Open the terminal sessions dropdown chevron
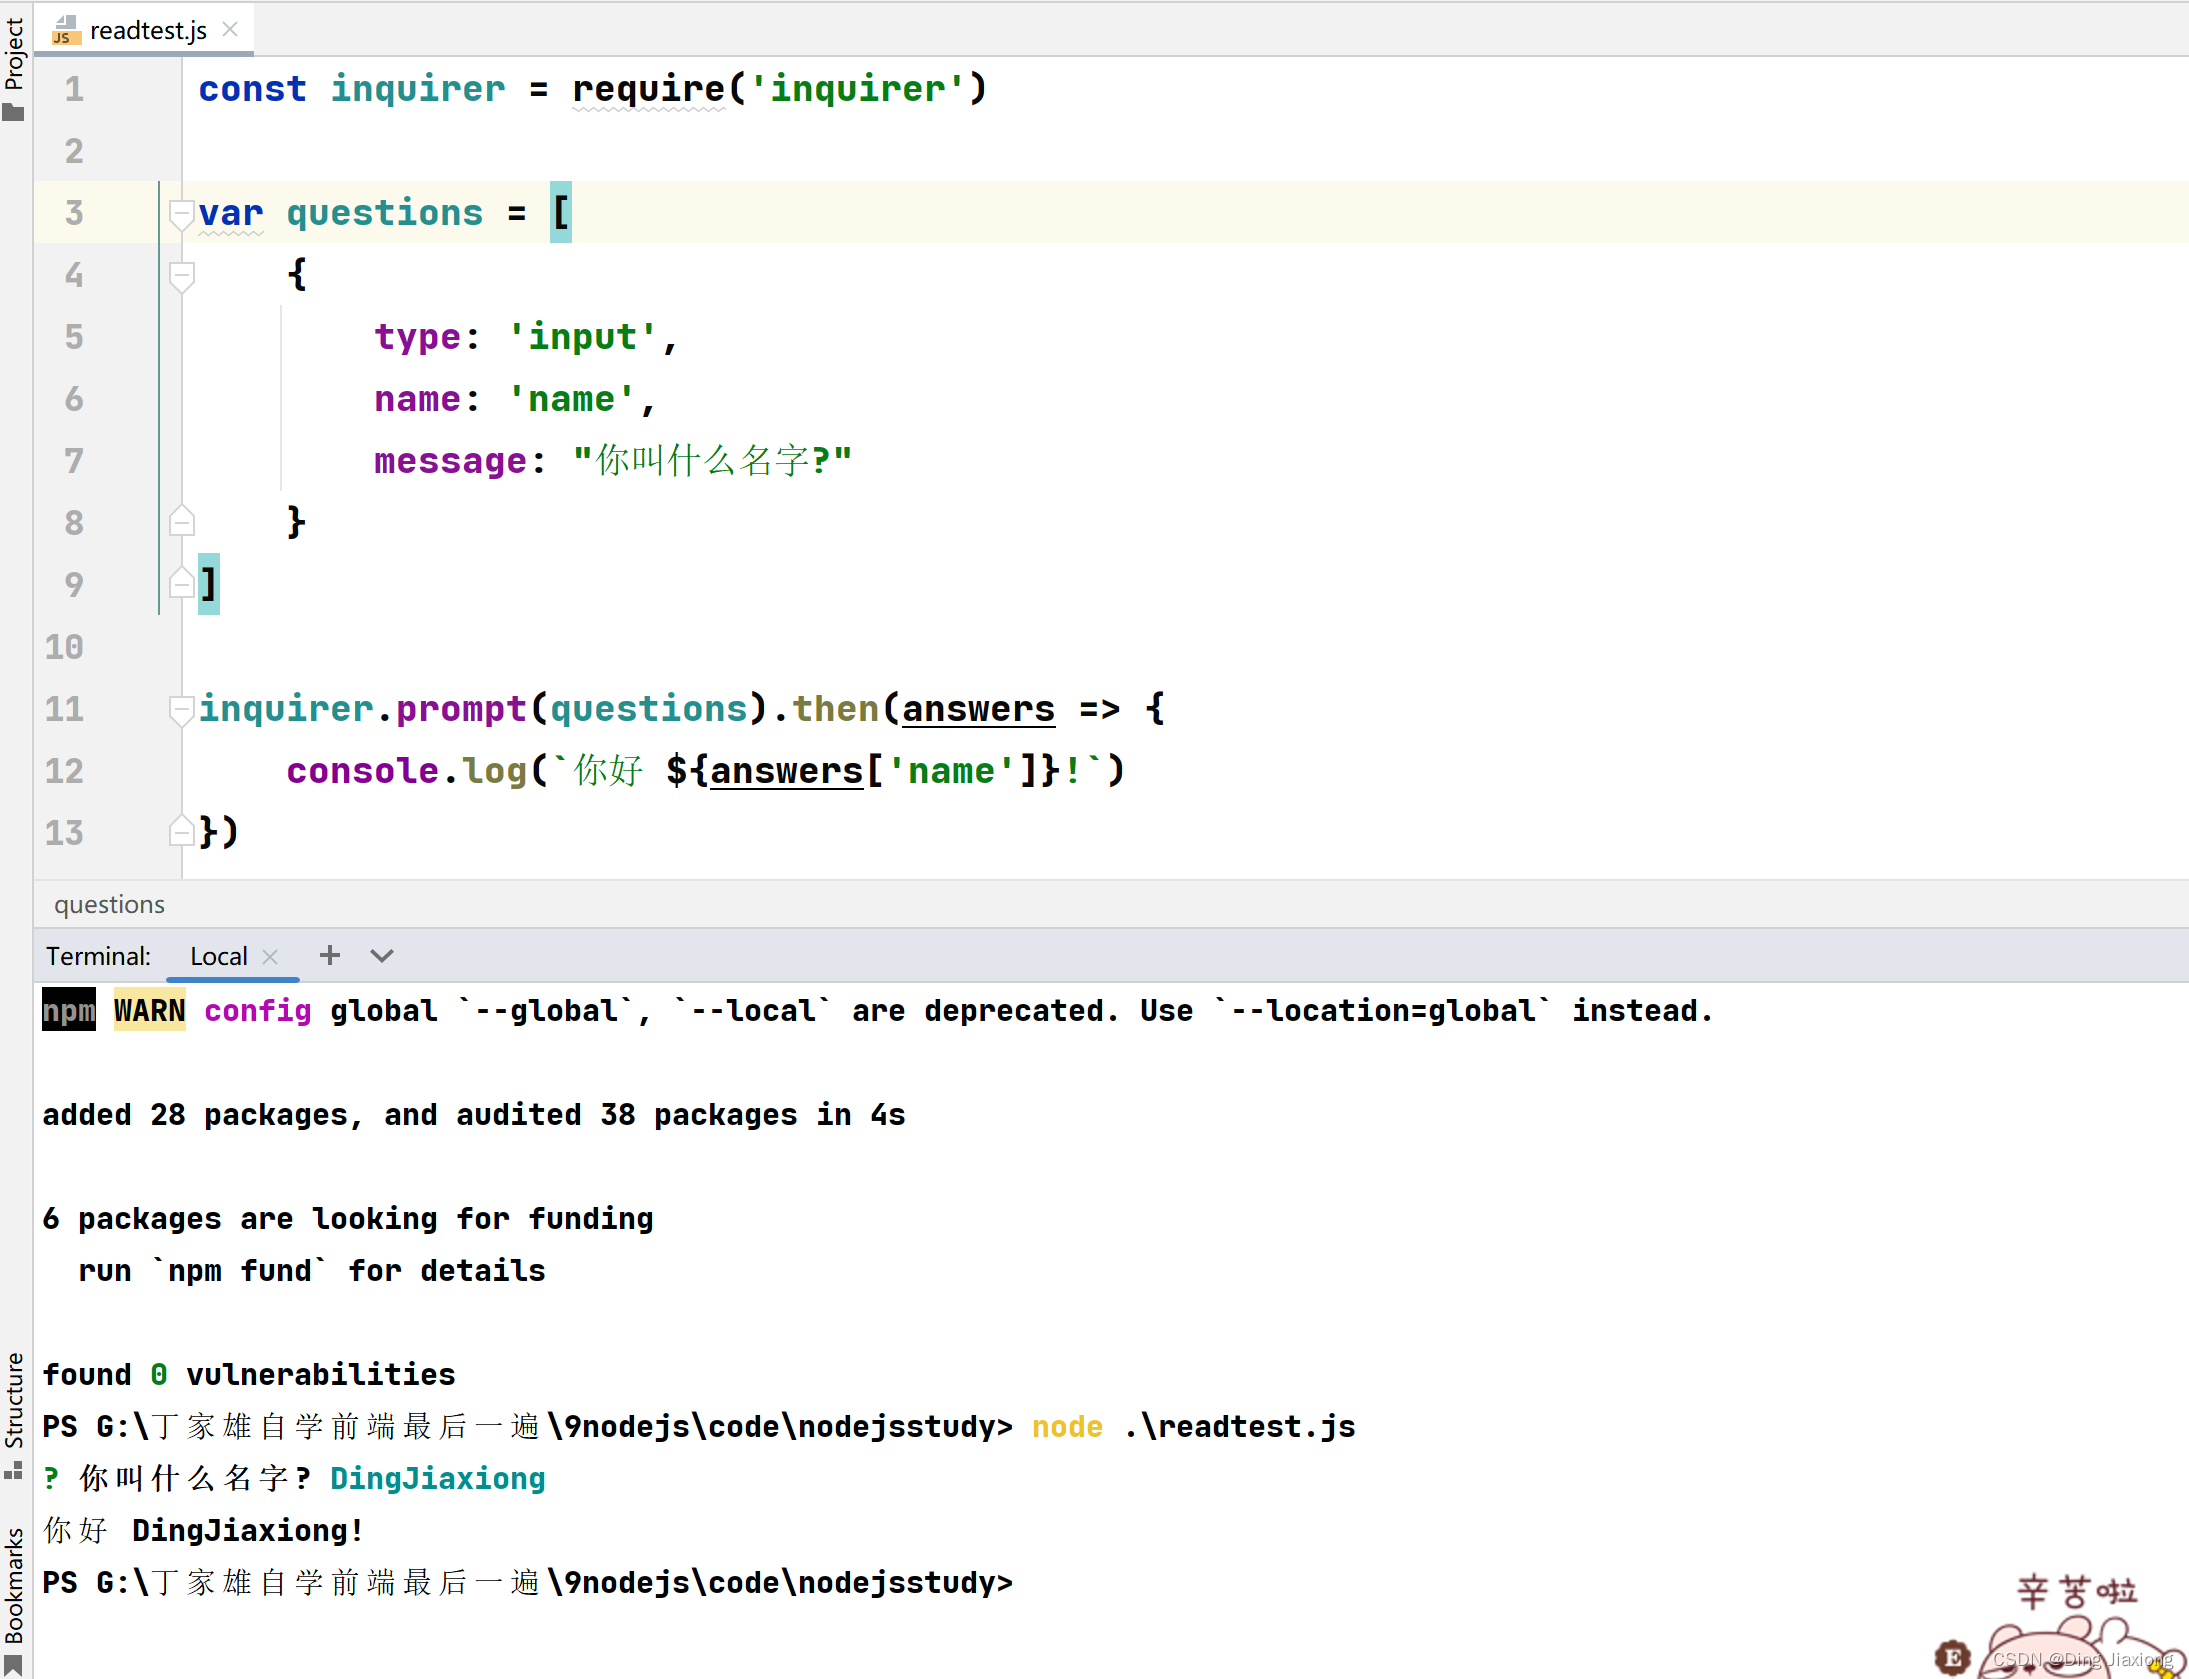The image size is (2189, 1679). tap(381, 955)
